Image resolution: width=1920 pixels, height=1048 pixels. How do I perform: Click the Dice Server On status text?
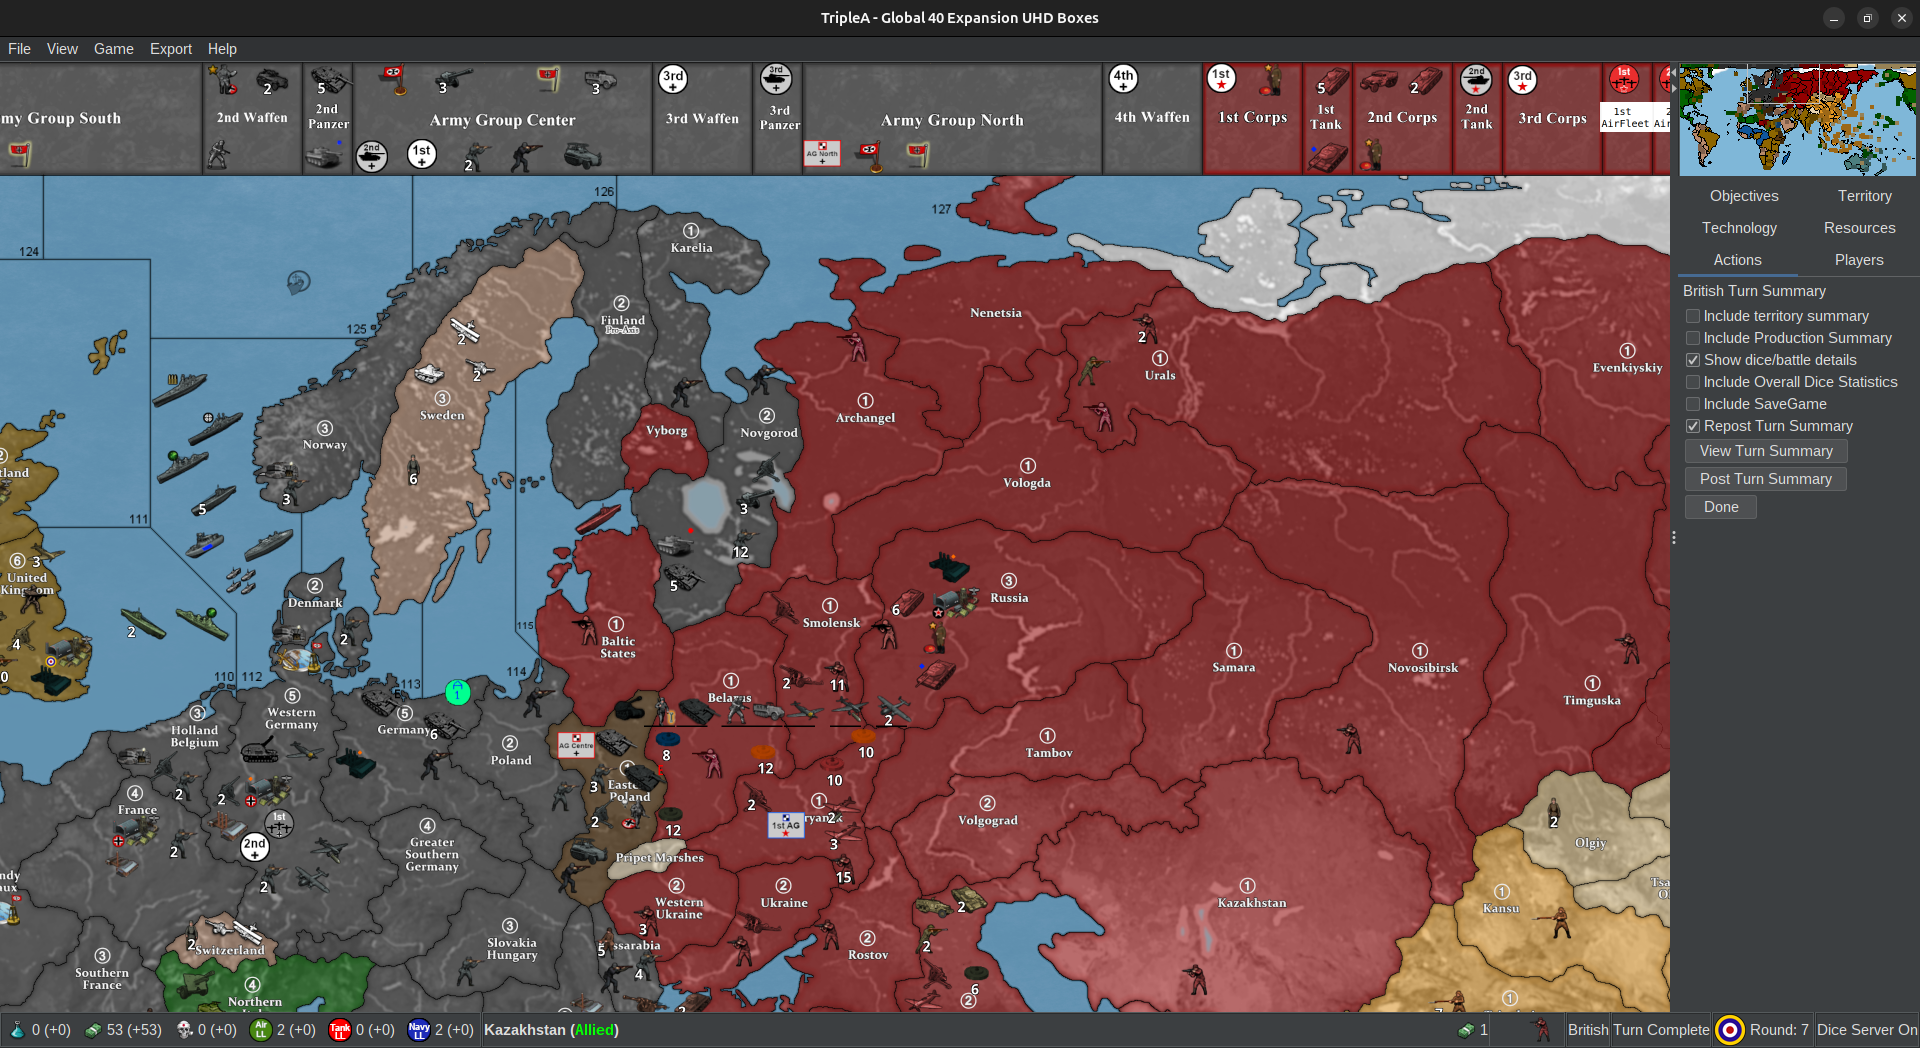click(1867, 1030)
